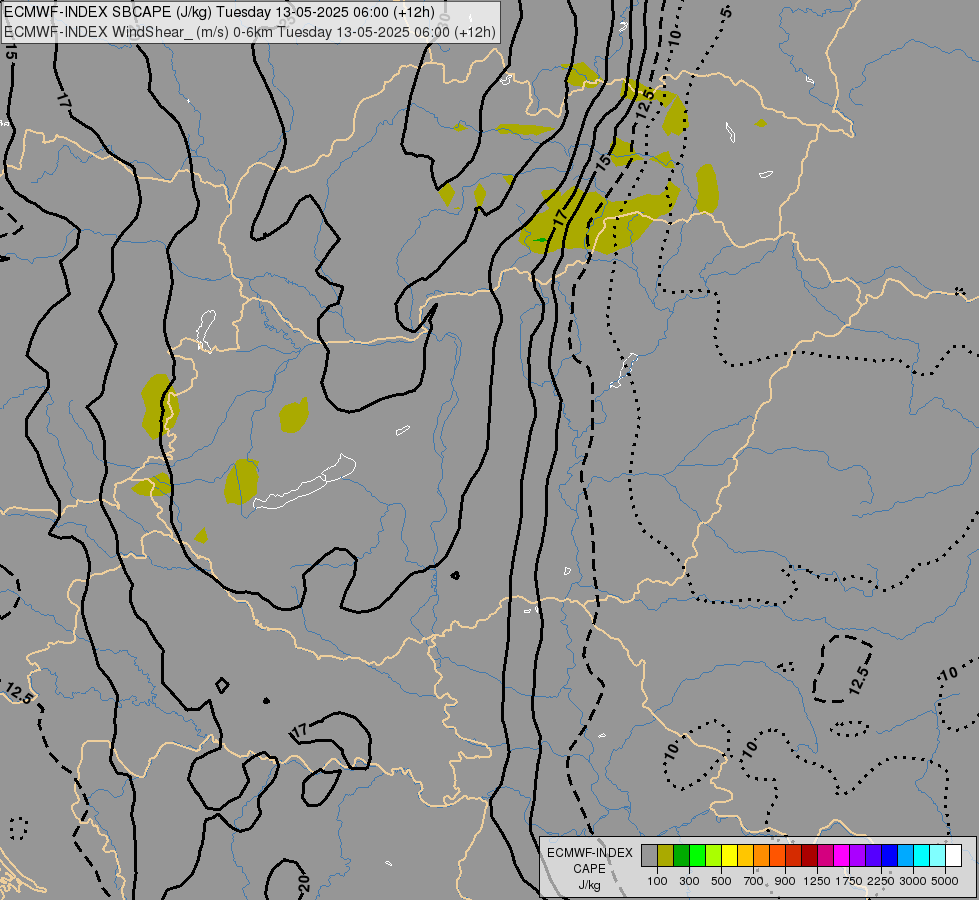979x900 pixels.
Task: Click the SBCAPE title line at top
Action: pyautogui.click(x=219, y=12)
